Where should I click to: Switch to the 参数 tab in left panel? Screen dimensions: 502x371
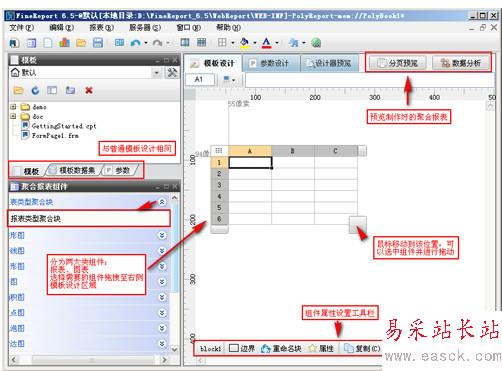pos(119,171)
